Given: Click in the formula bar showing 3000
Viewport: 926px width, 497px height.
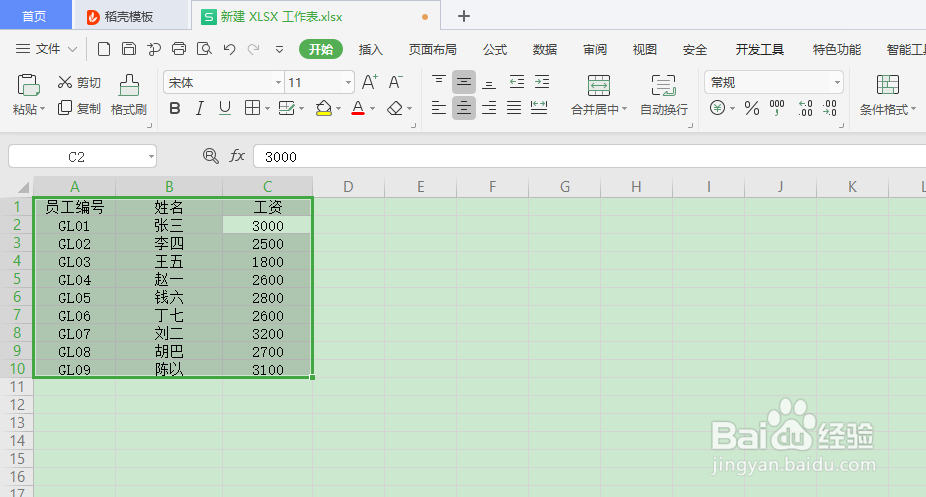Looking at the screenshot, I should click(x=589, y=157).
